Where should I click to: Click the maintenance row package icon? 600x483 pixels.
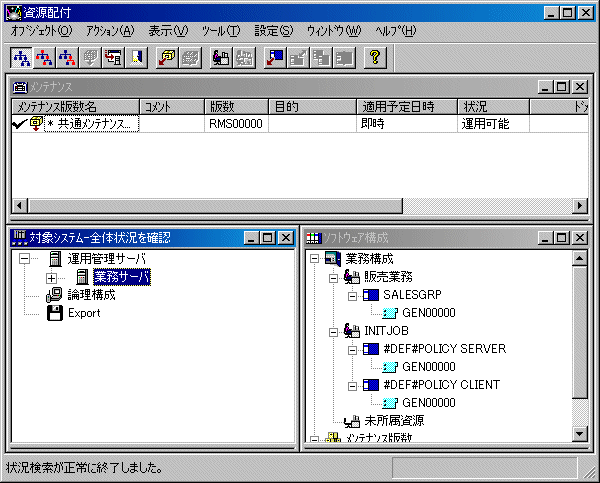click(x=36, y=124)
